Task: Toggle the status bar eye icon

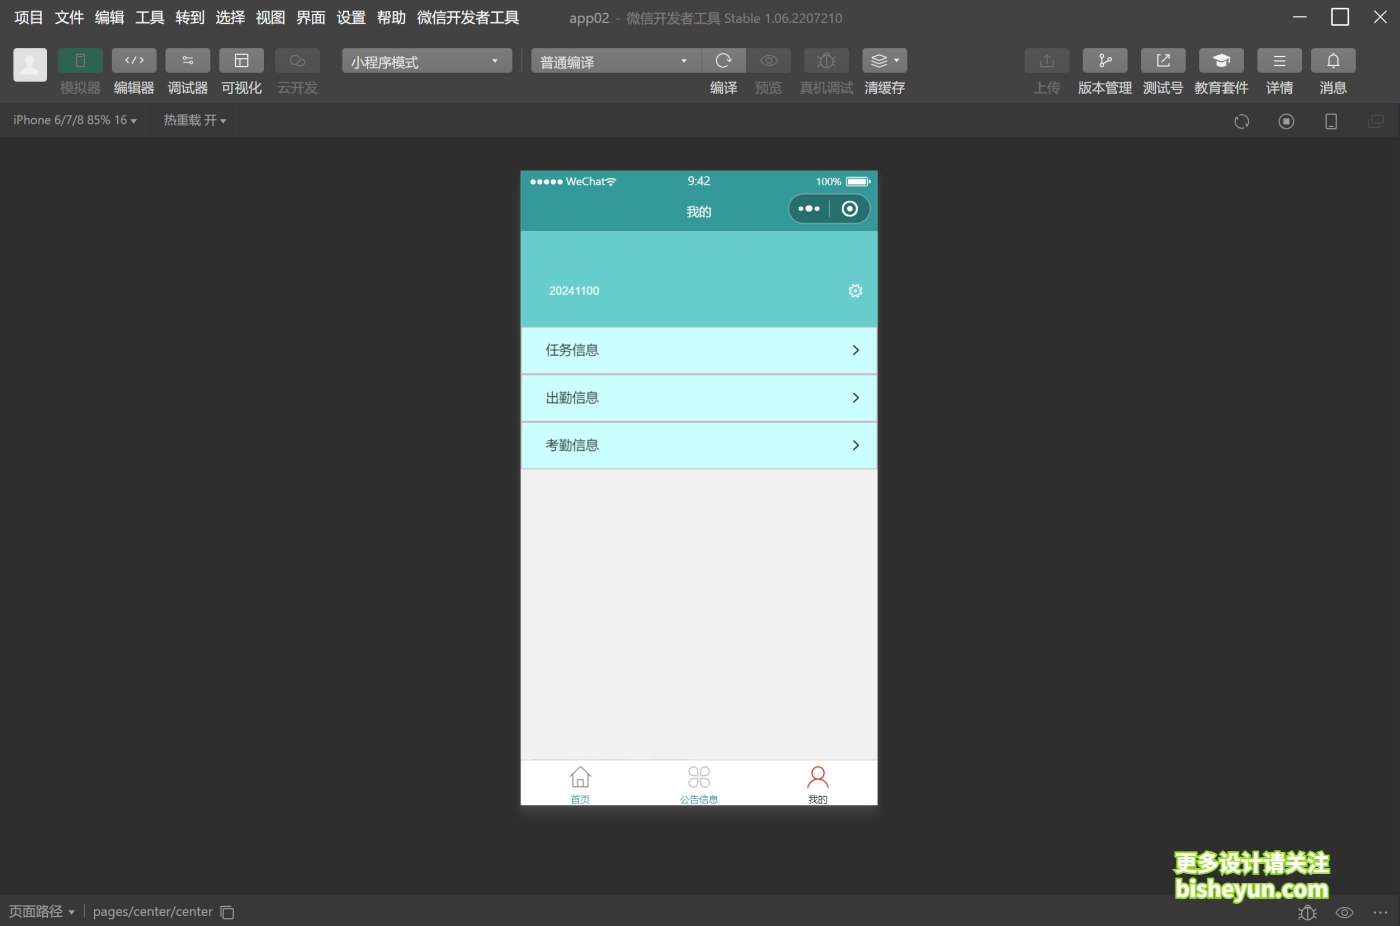Action: pos(1345,912)
